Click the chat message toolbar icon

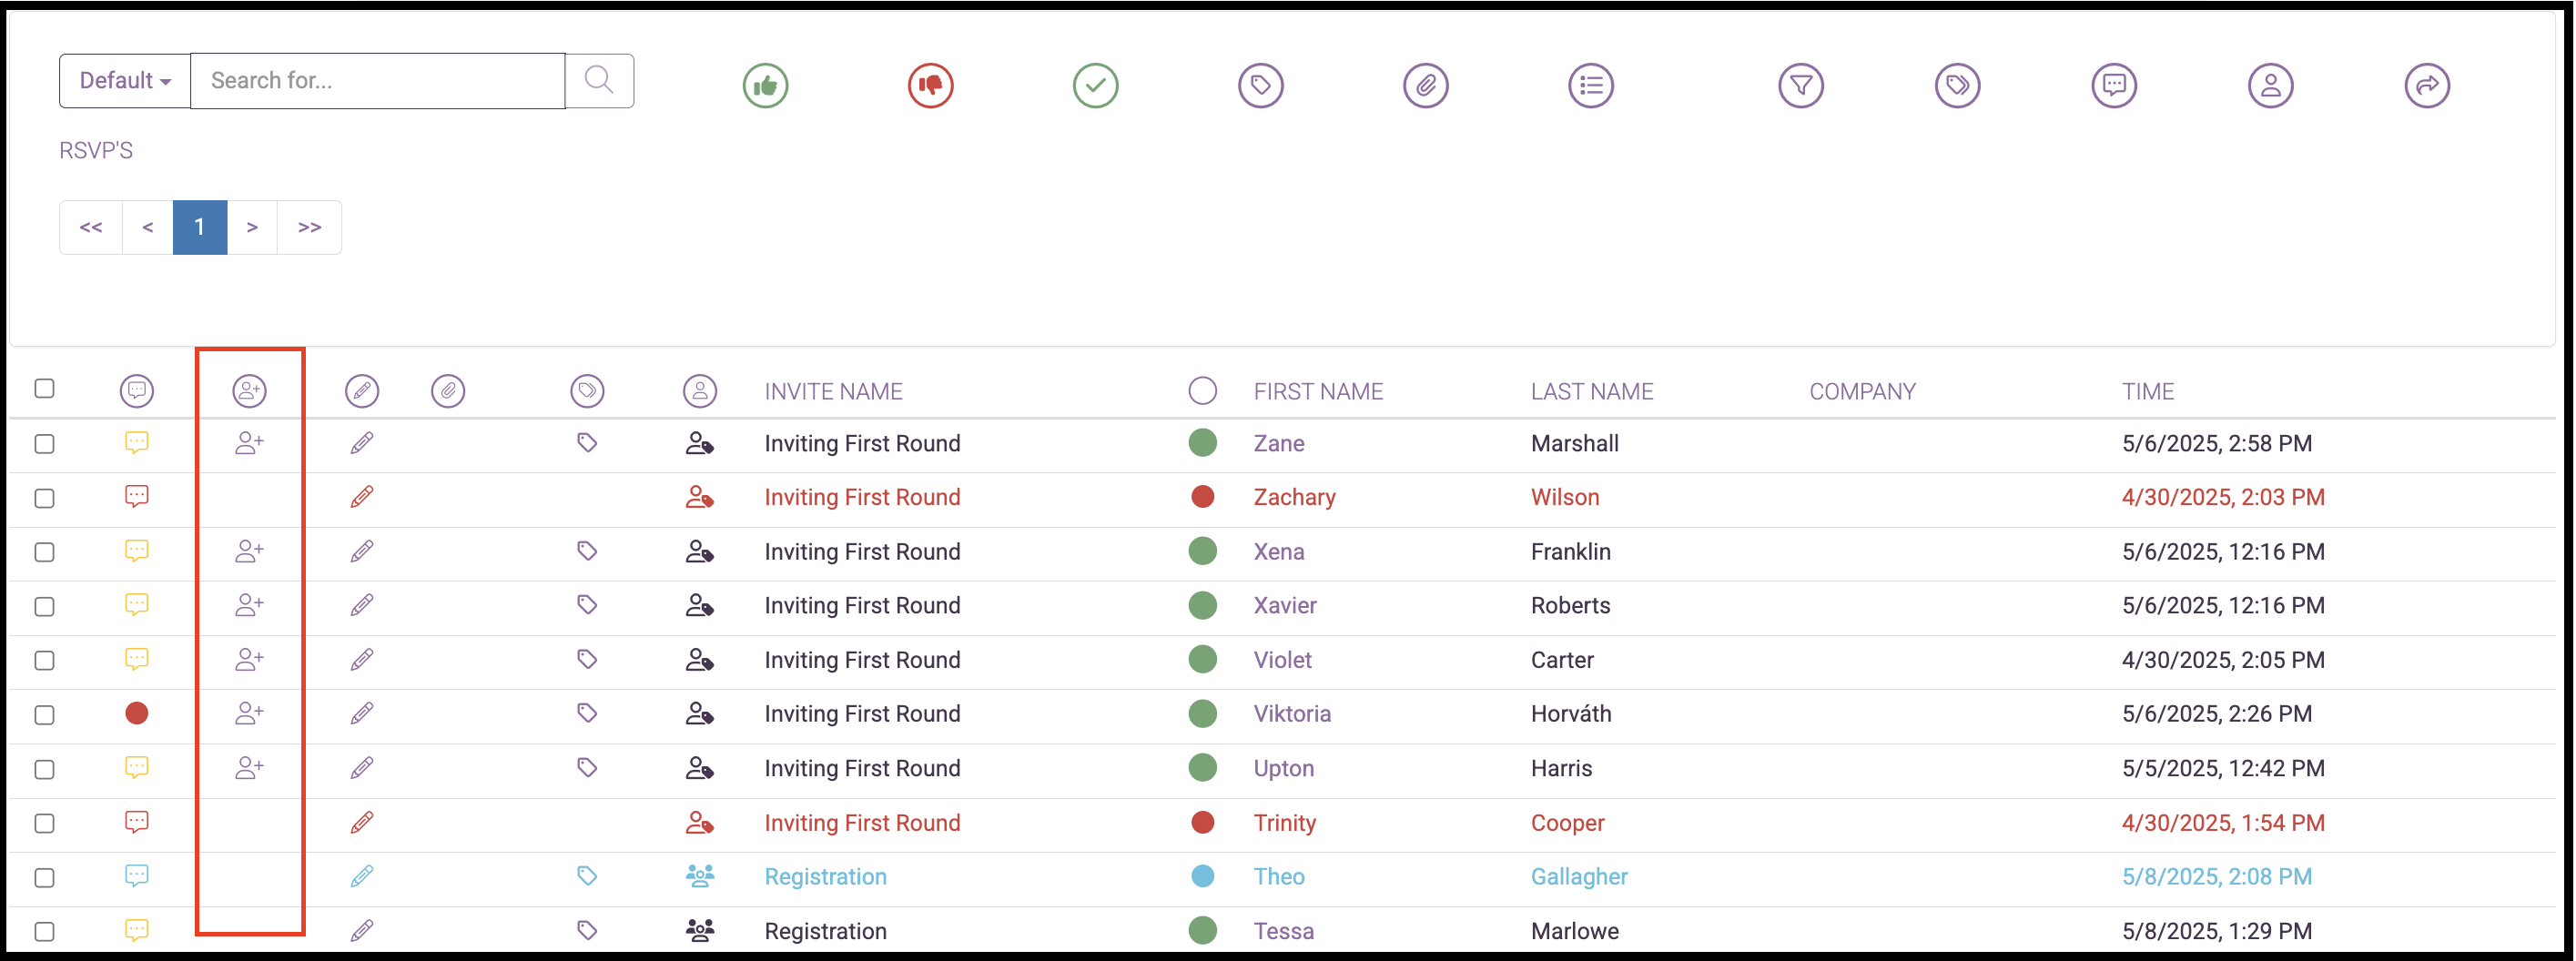click(2114, 85)
